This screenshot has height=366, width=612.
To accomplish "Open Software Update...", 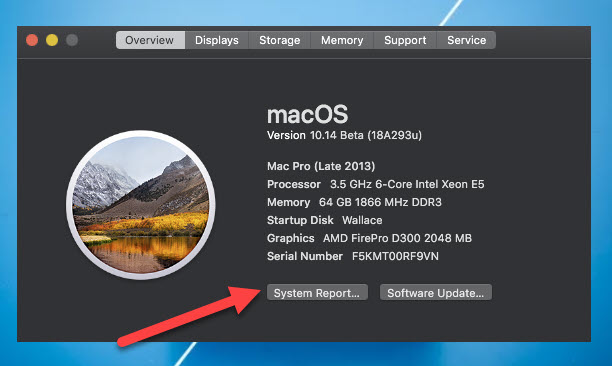I will 436,293.
